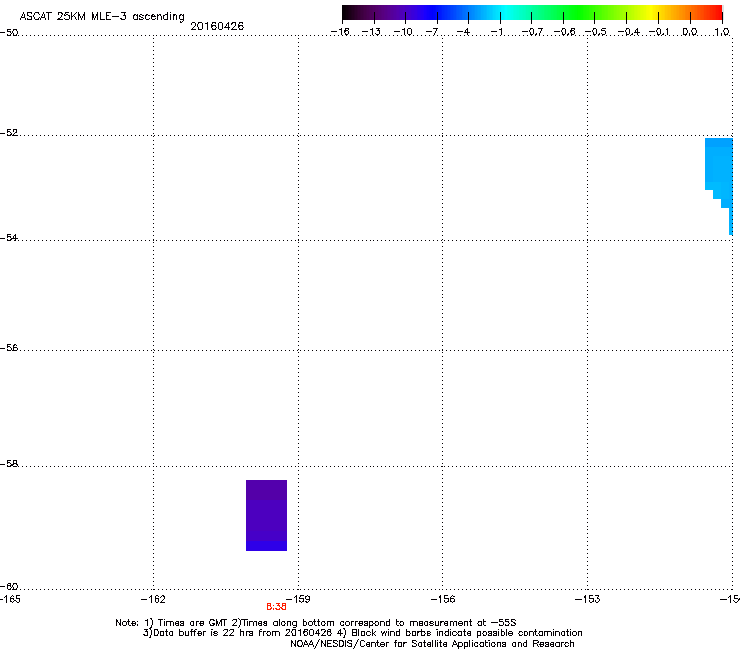Viewport: 740px width, 650px height.
Task: Click the note line 'Data buffer is 22 hrs'
Action: 362,633
